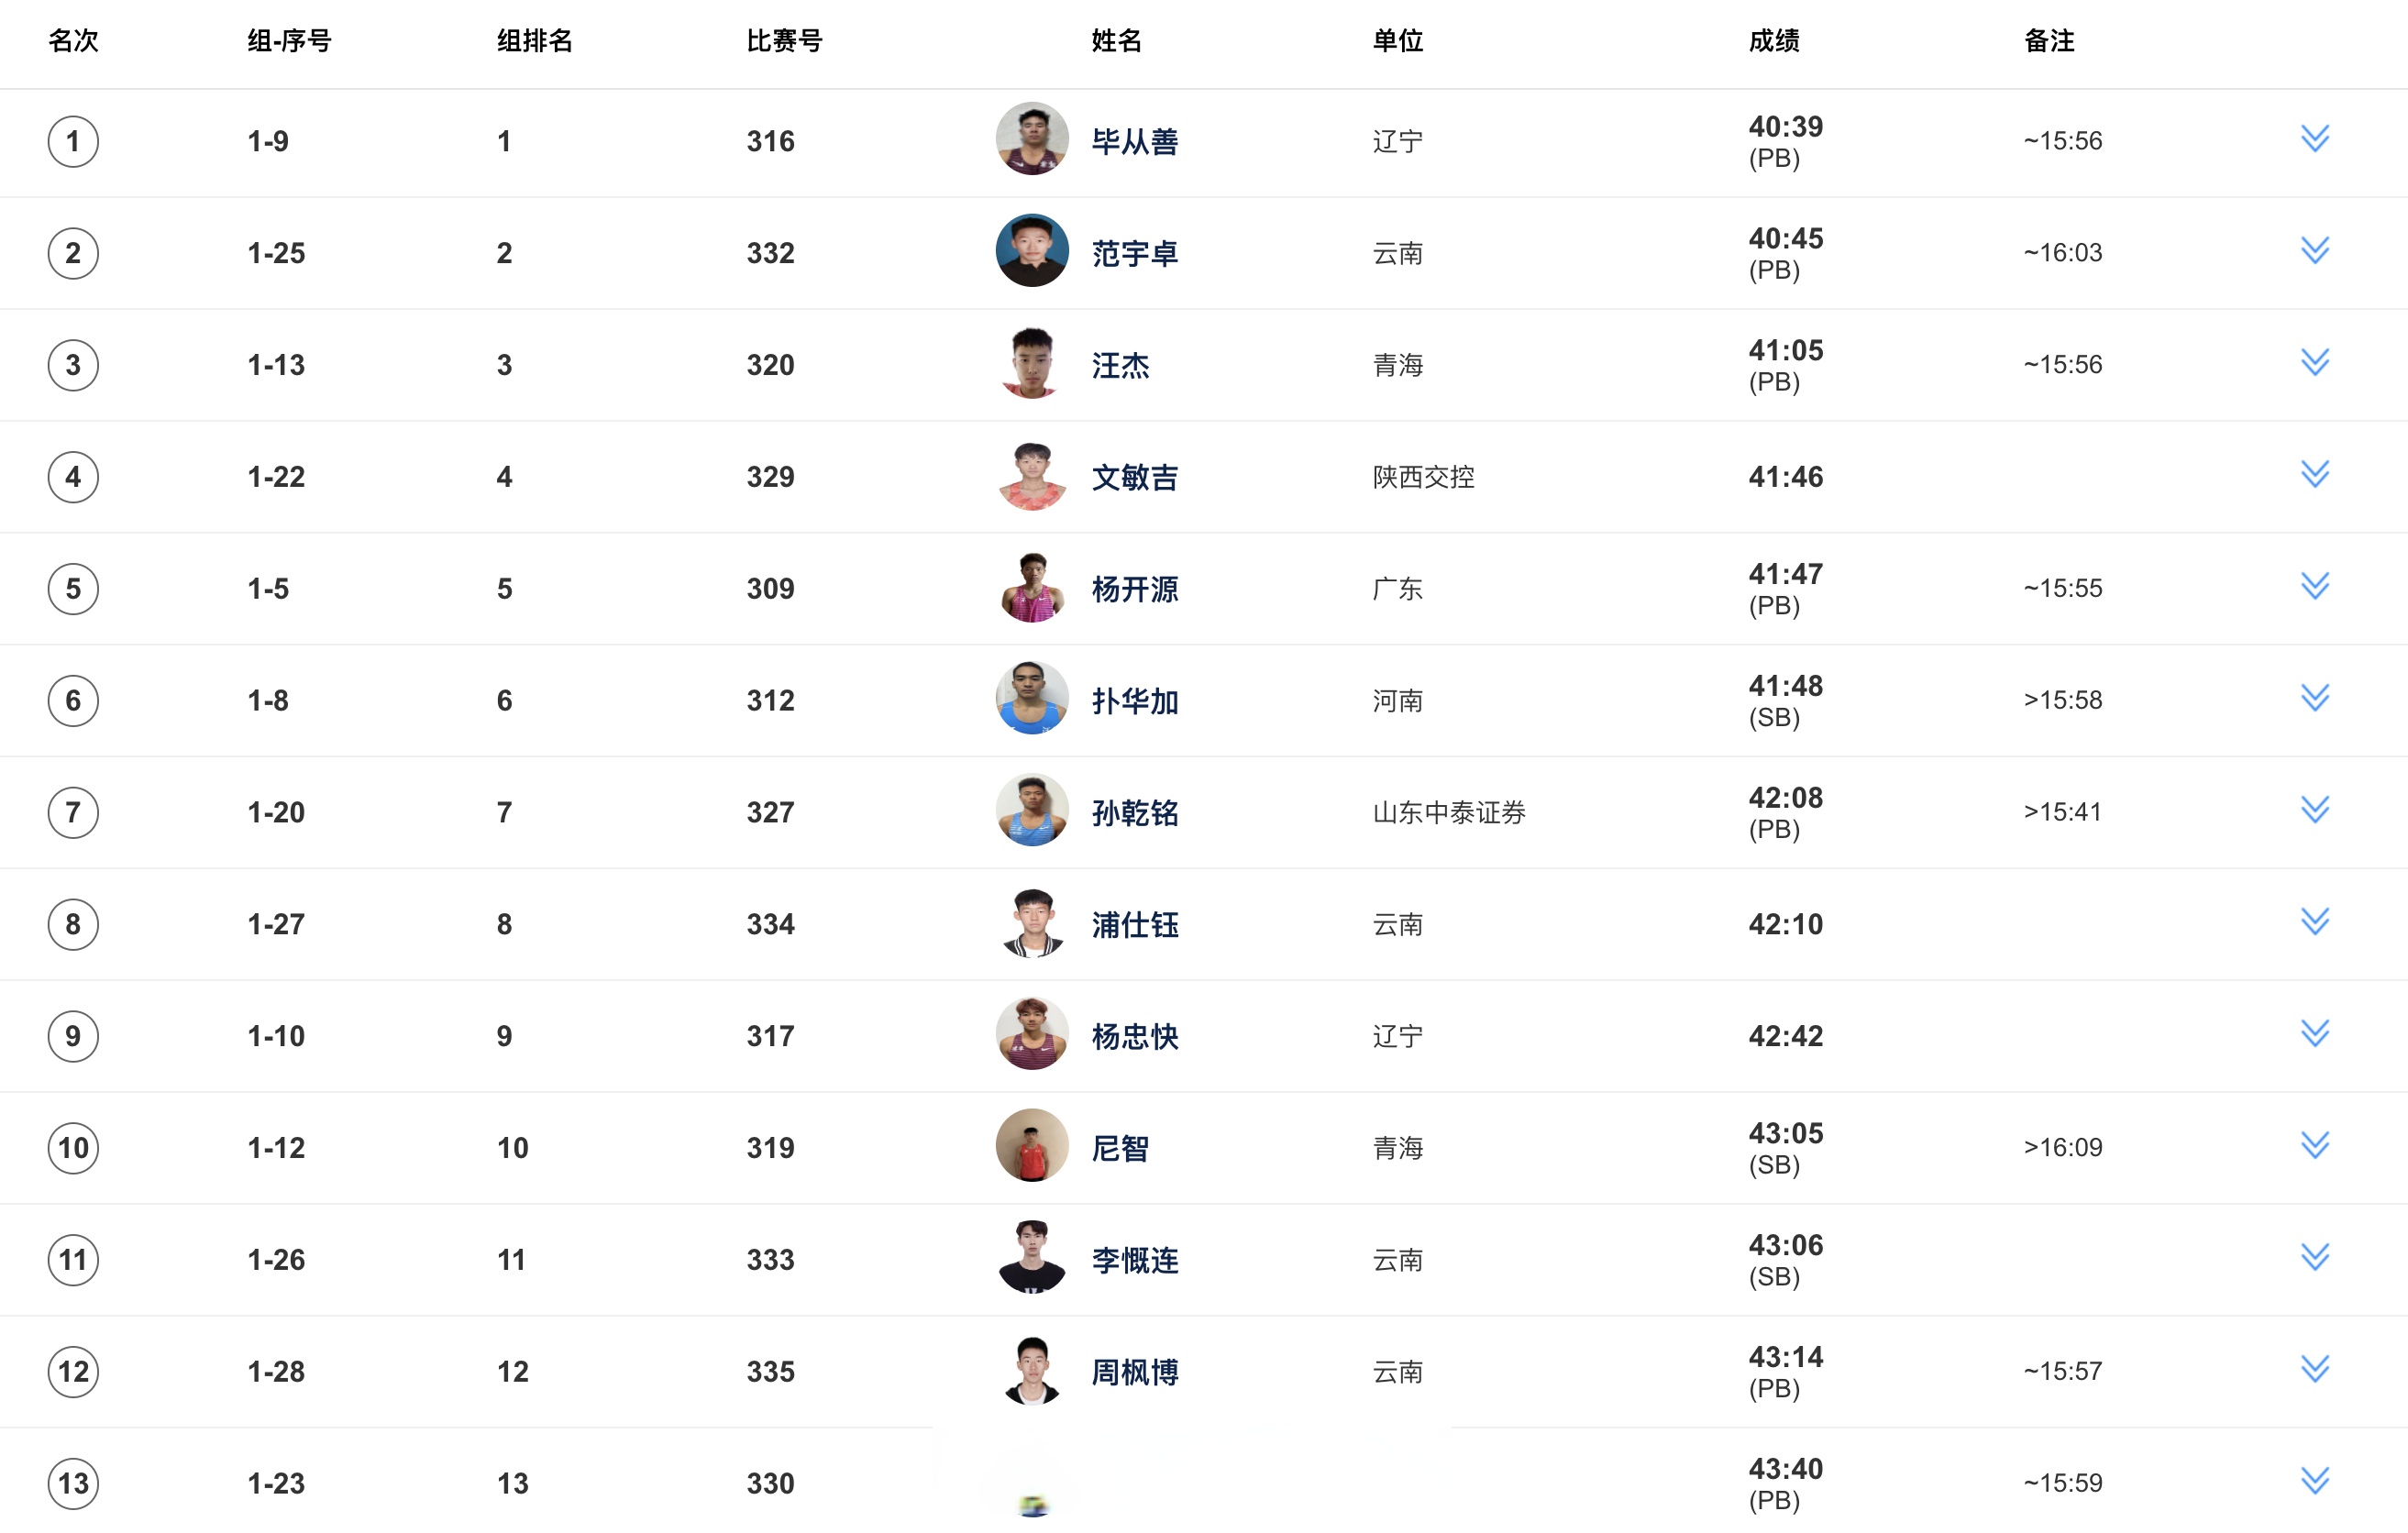Viewport: 2408px width, 1533px height.
Task: Open the 李慨连 athlete profile link
Action: tap(1134, 1260)
